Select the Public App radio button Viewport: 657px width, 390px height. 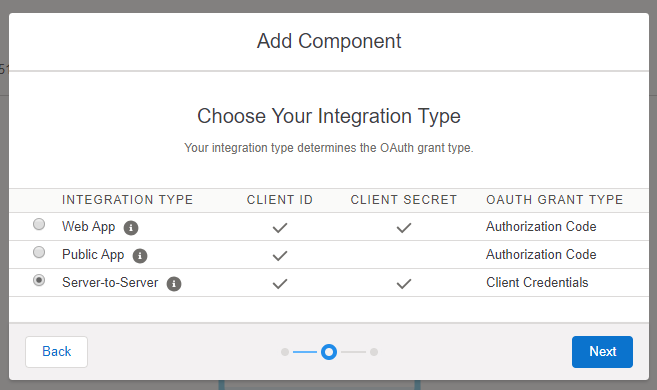coord(39,252)
